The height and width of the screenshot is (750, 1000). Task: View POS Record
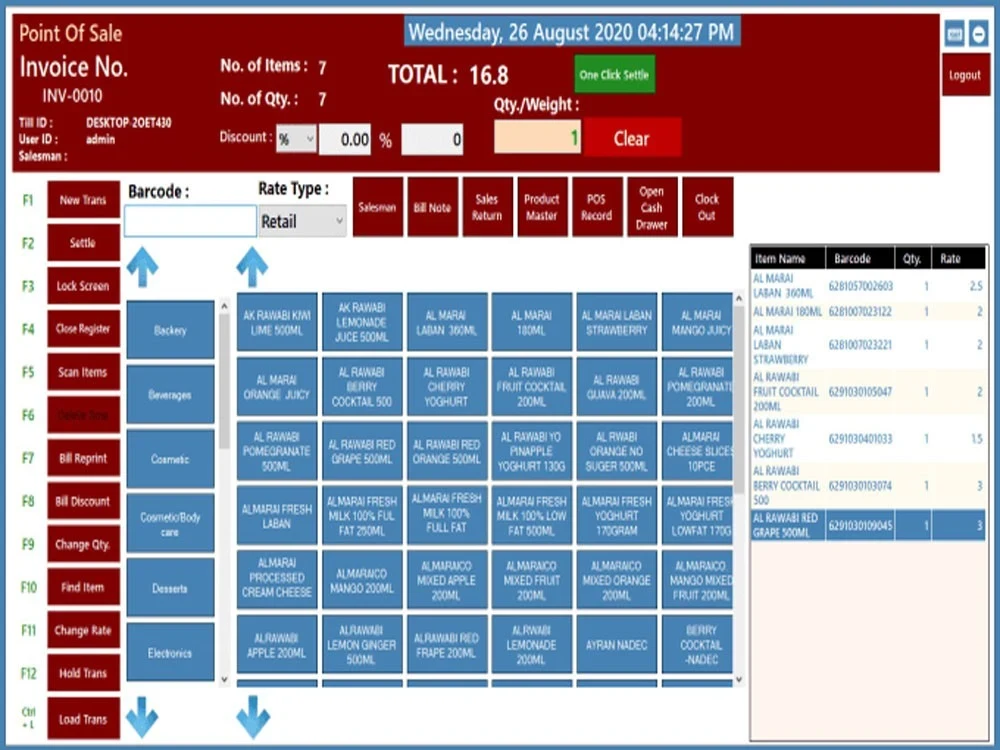[597, 207]
